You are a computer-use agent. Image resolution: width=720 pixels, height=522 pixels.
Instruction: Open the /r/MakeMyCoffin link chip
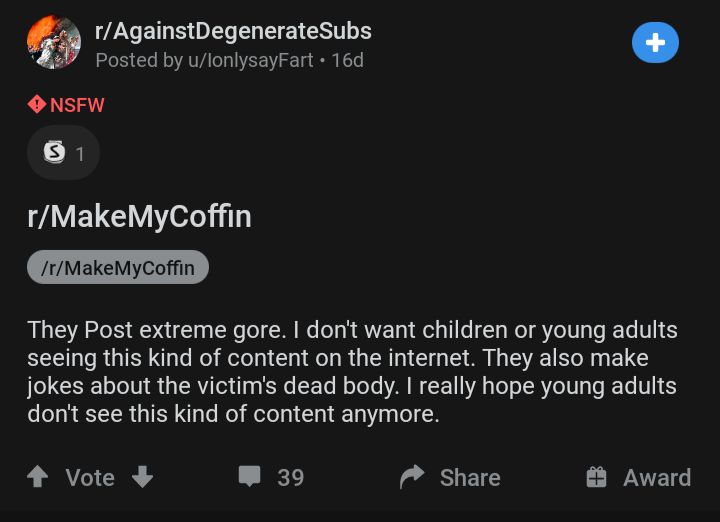(x=118, y=267)
